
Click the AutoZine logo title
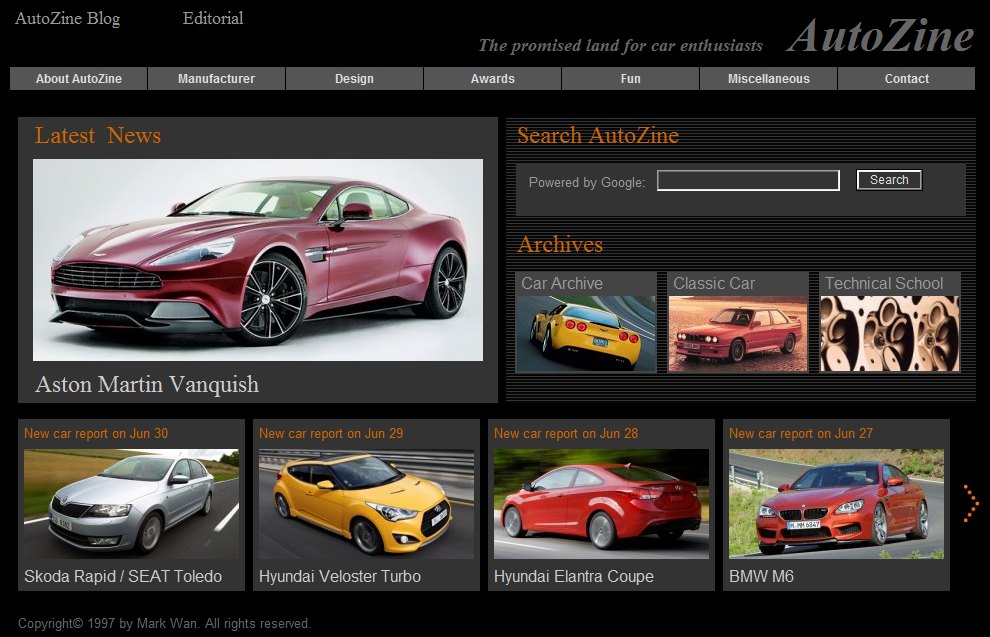pyautogui.click(x=880, y=35)
